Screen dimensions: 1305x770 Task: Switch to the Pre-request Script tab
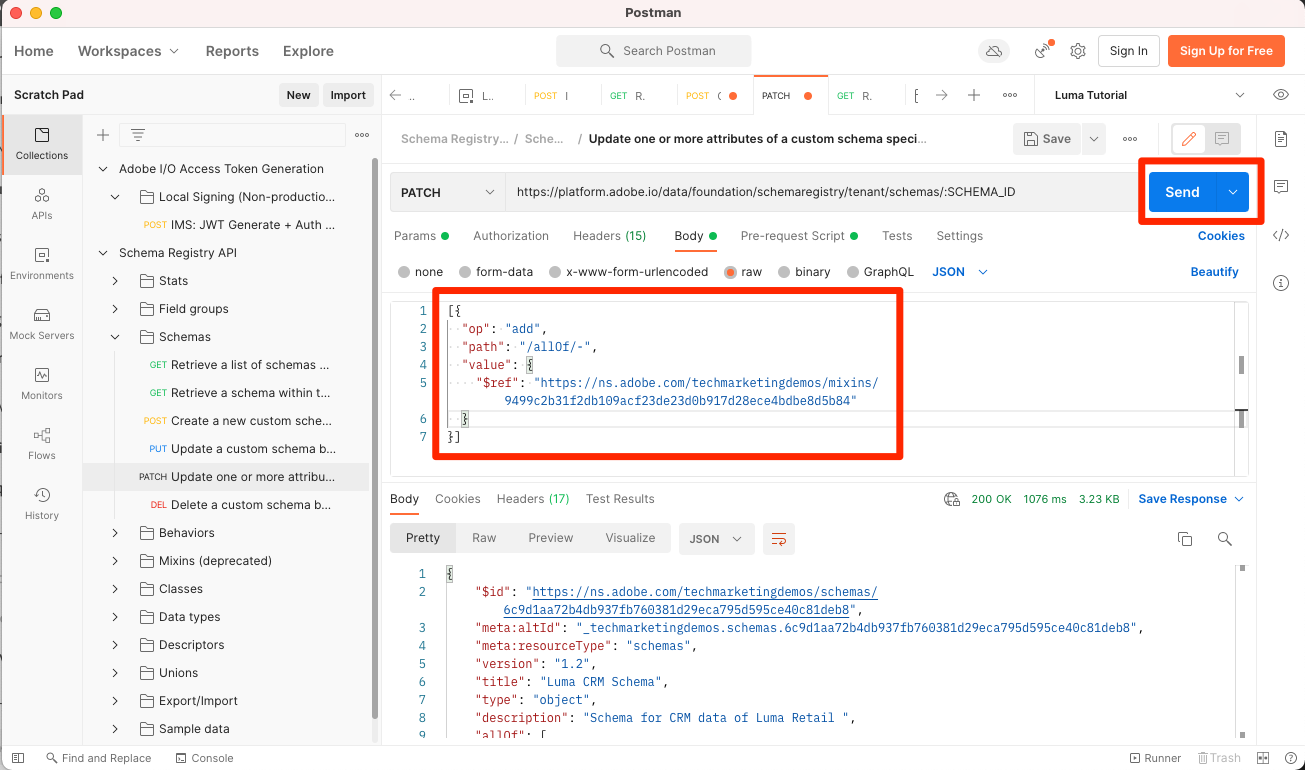(799, 236)
